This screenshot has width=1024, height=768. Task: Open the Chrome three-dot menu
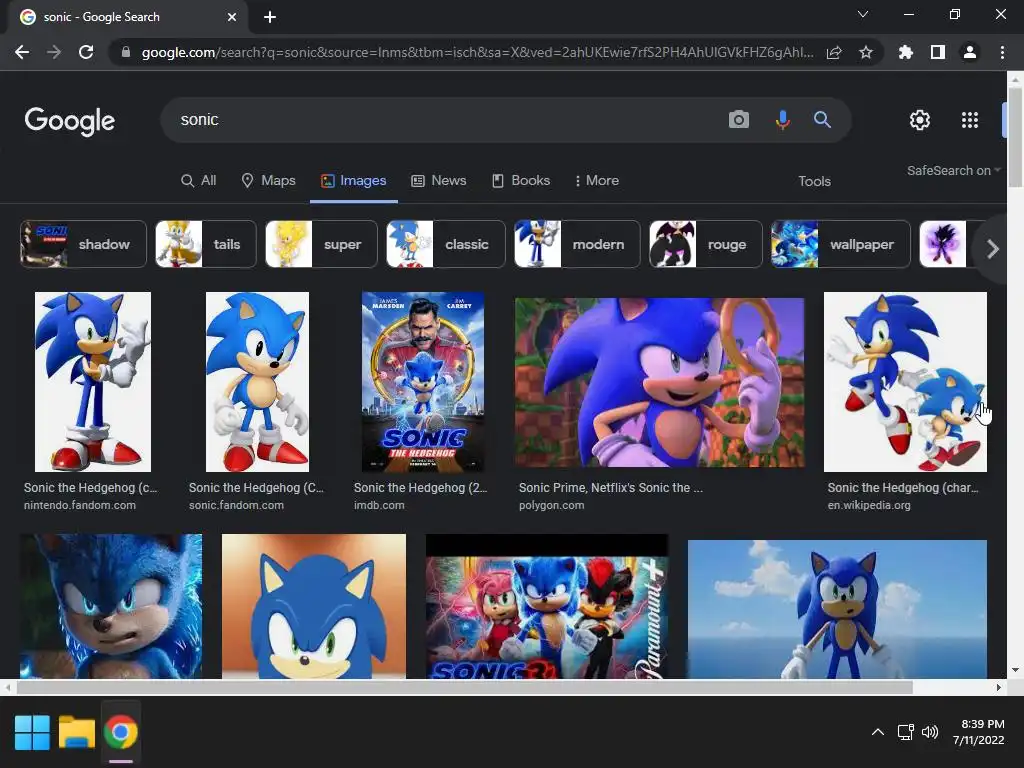point(1002,52)
